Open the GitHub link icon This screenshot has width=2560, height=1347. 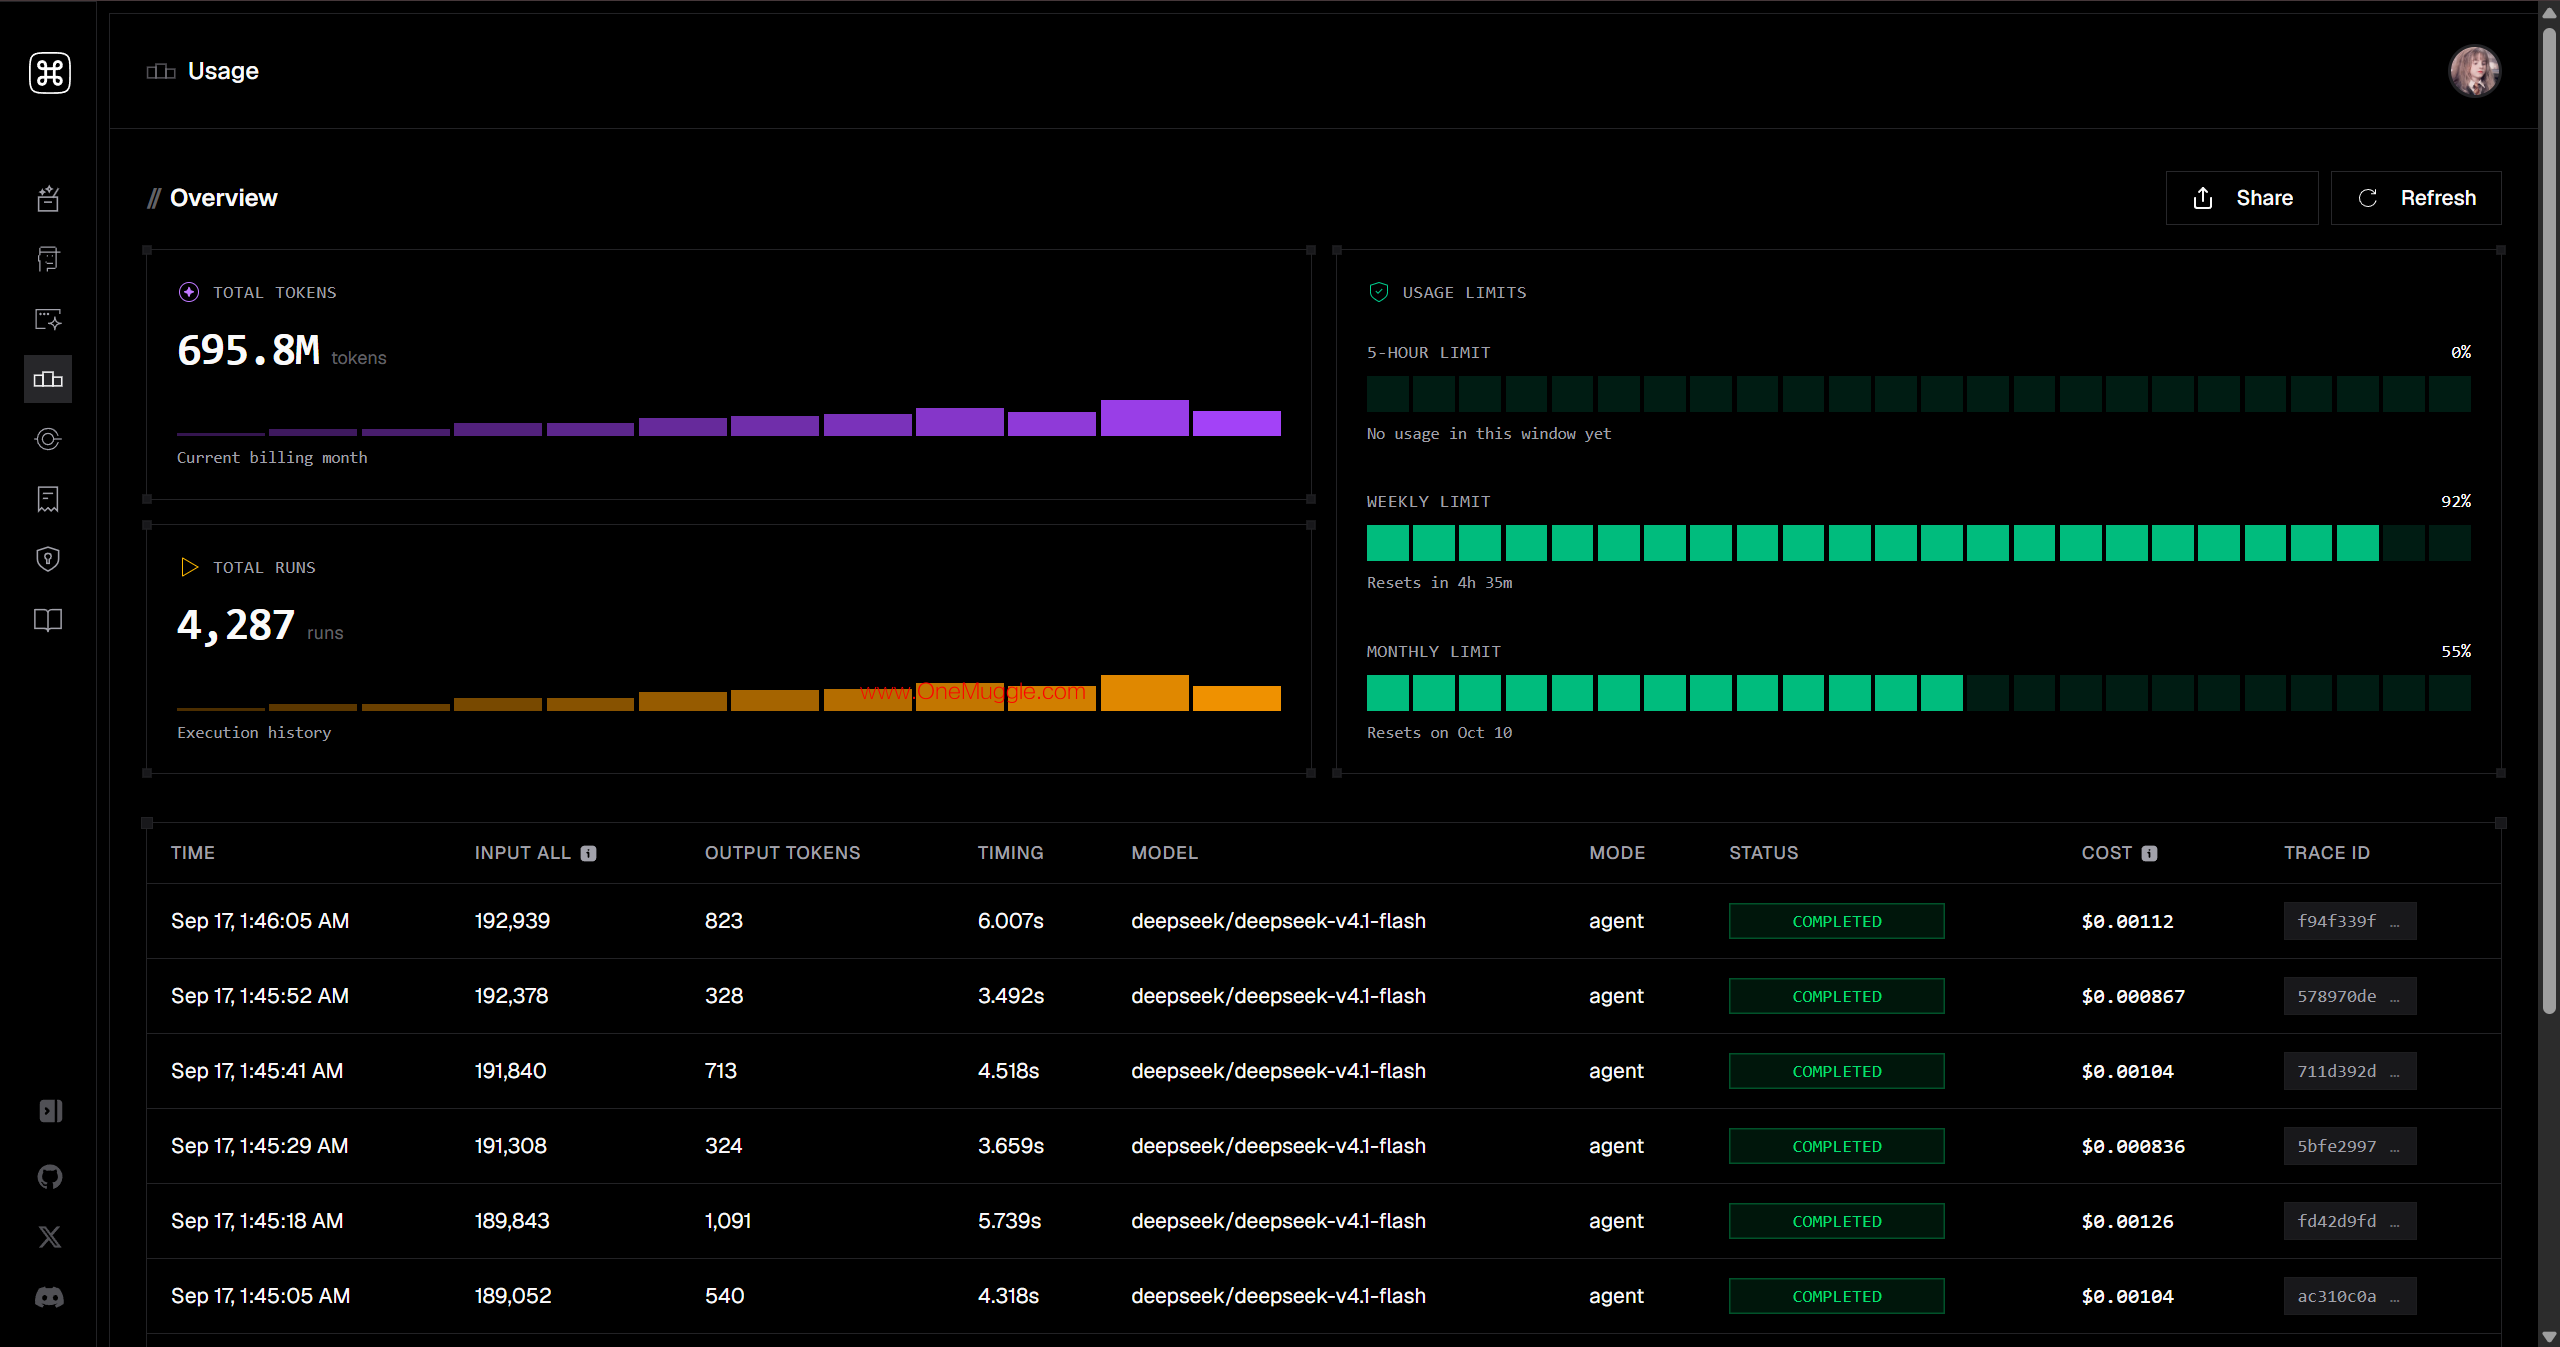tap(50, 1177)
